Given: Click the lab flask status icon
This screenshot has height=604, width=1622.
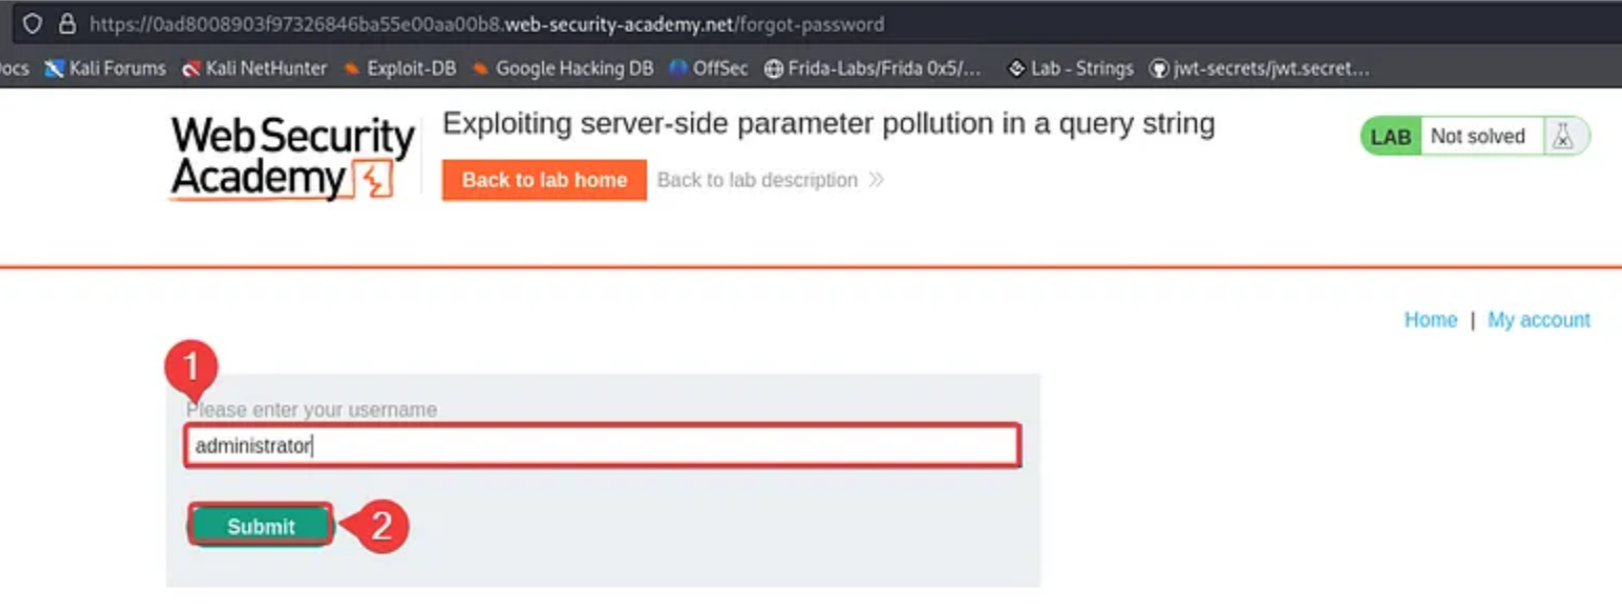Looking at the screenshot, I should tap(1563, 136).
